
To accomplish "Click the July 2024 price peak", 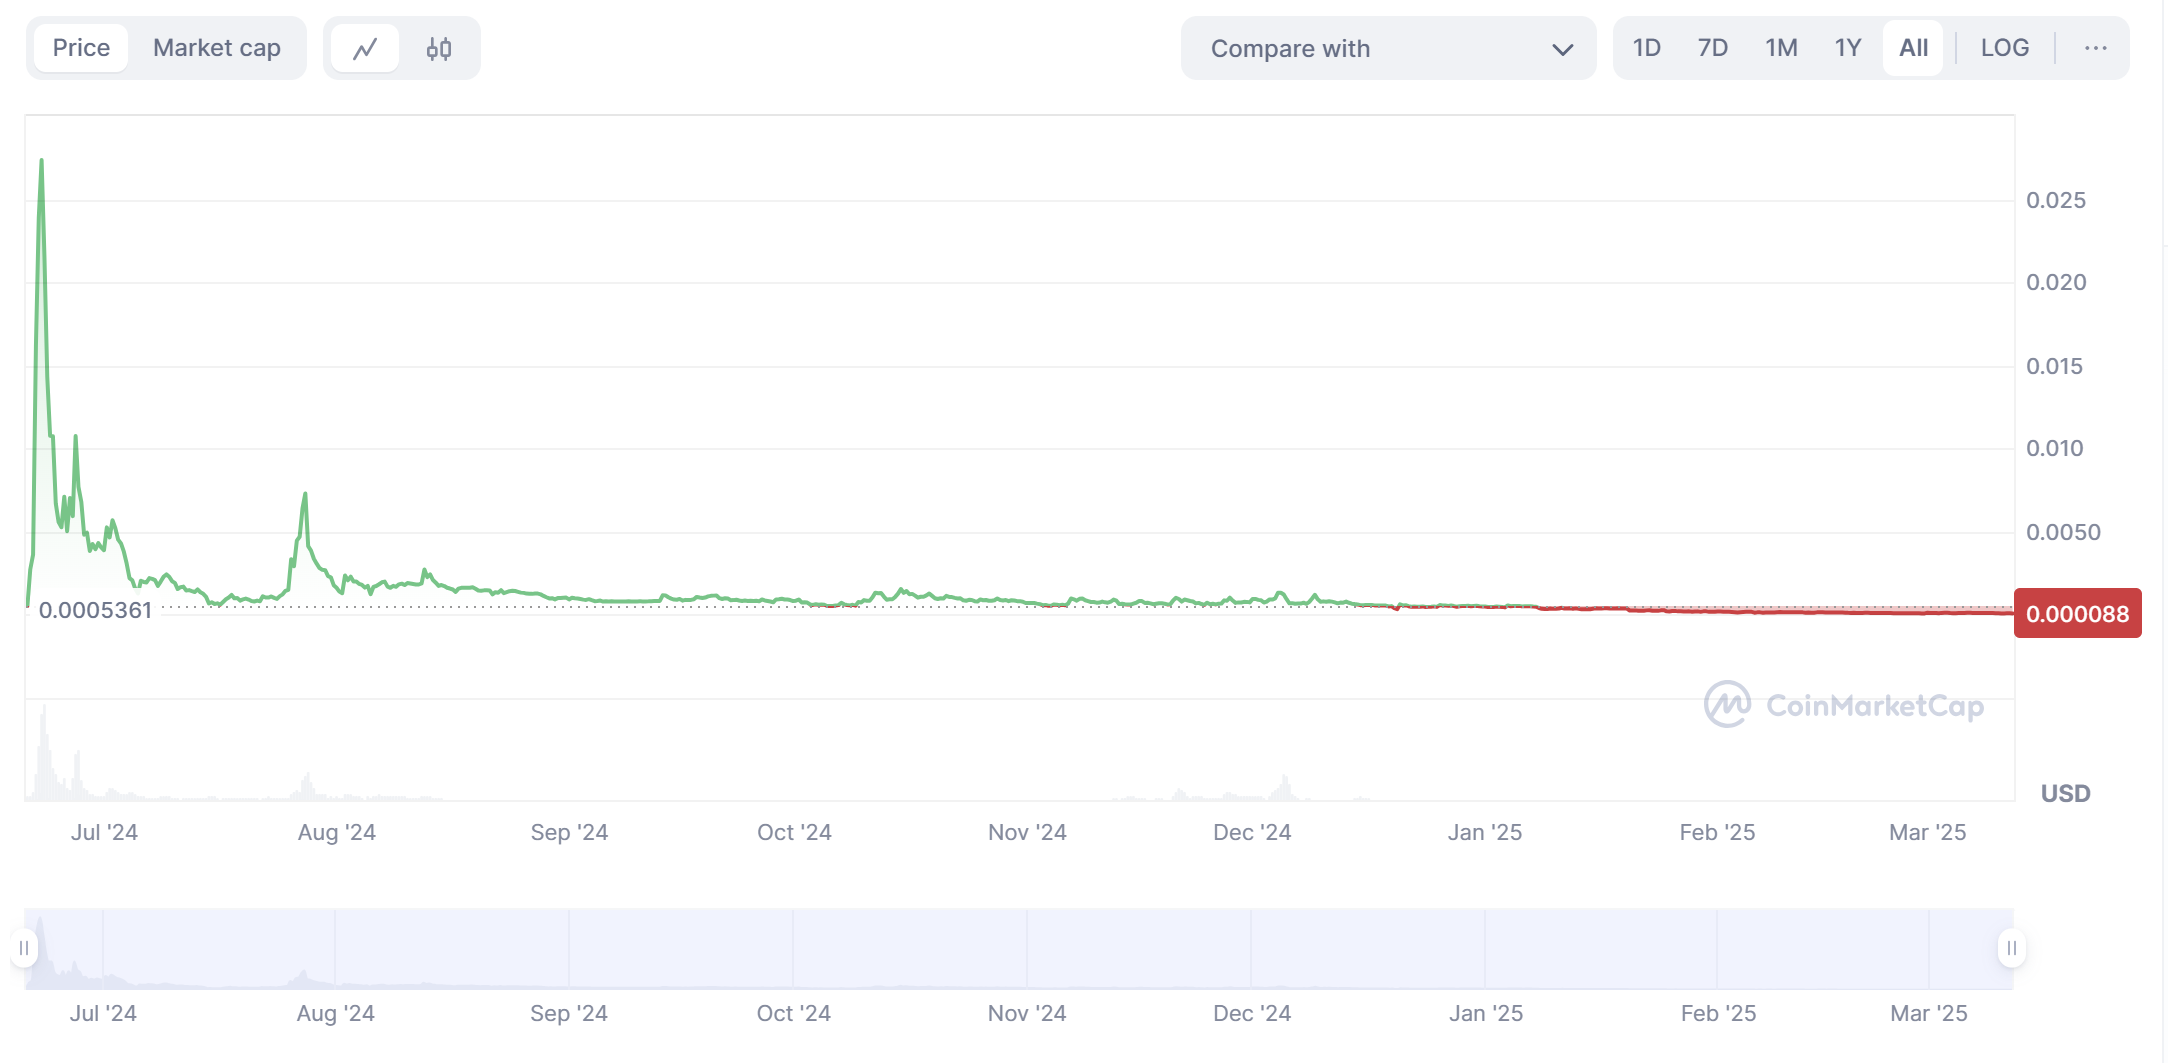I will click(41, 162).
